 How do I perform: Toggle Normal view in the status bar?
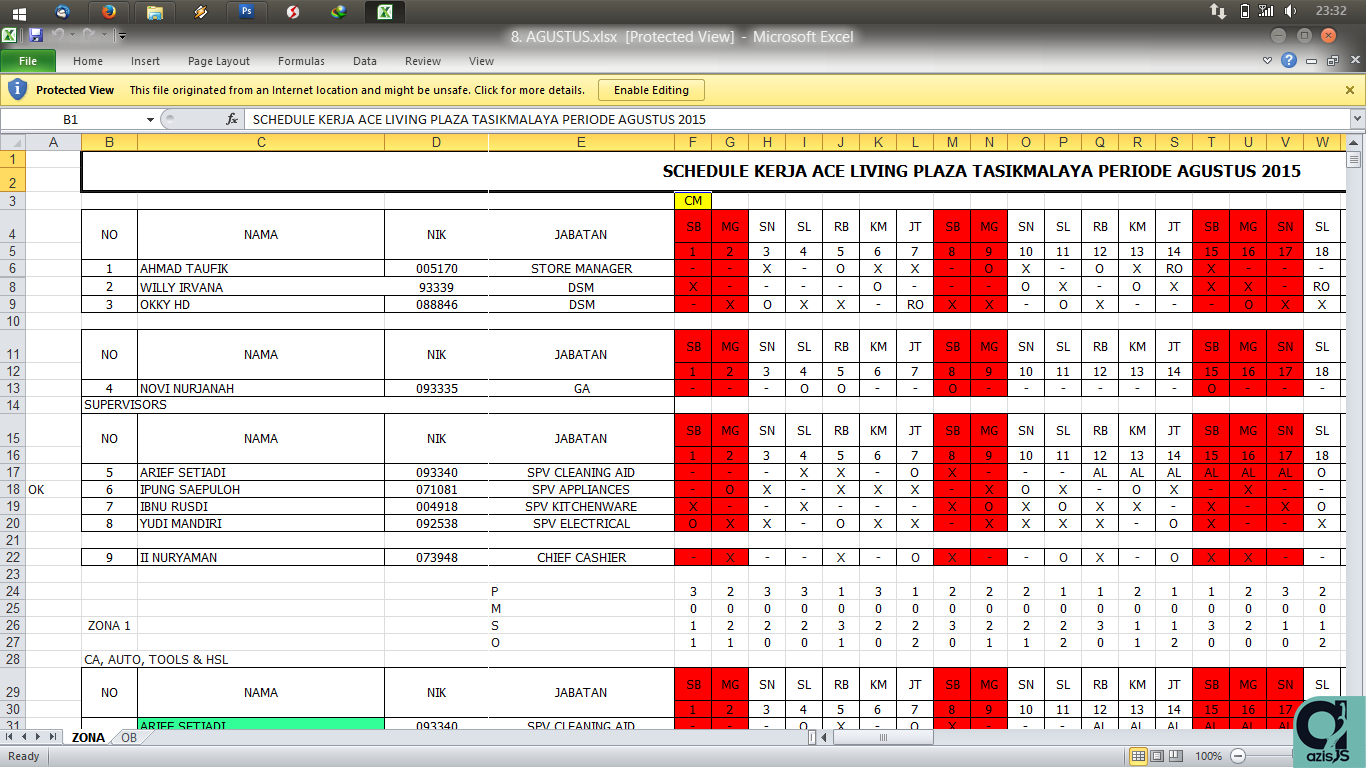(x=1138, y=756)
